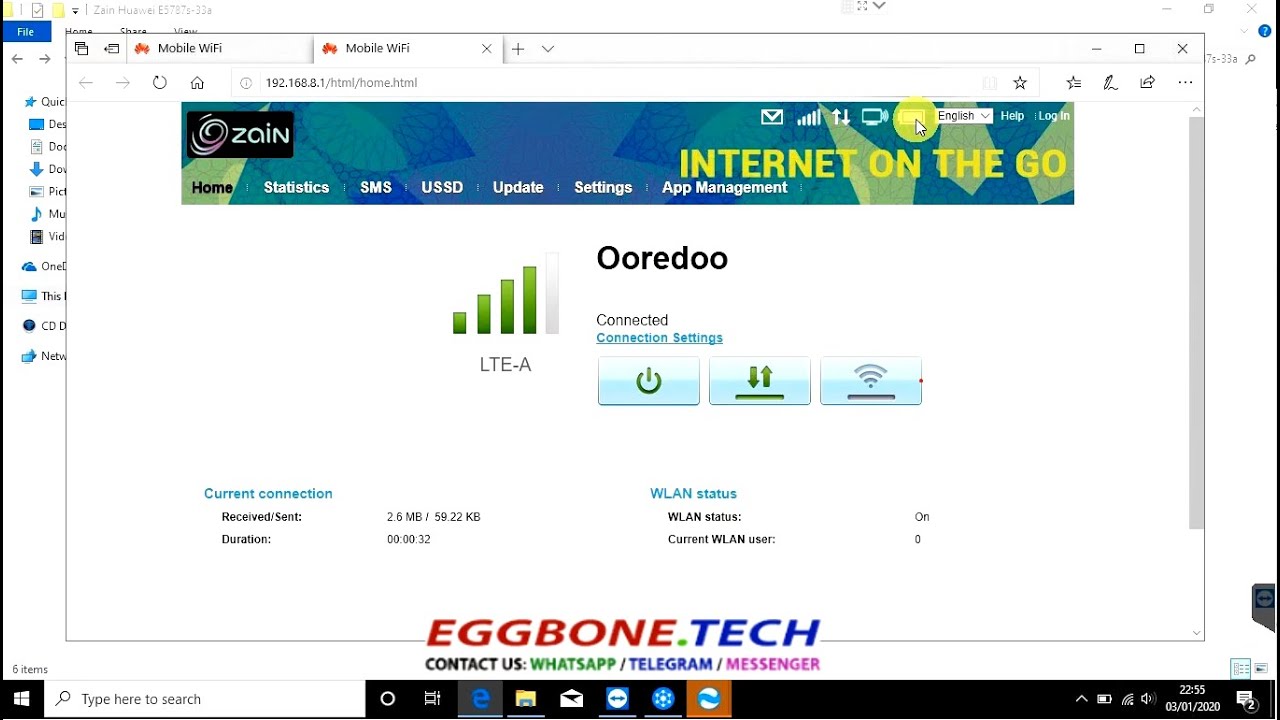
Task: Go to browser home page icon
Action: [197, 83]
